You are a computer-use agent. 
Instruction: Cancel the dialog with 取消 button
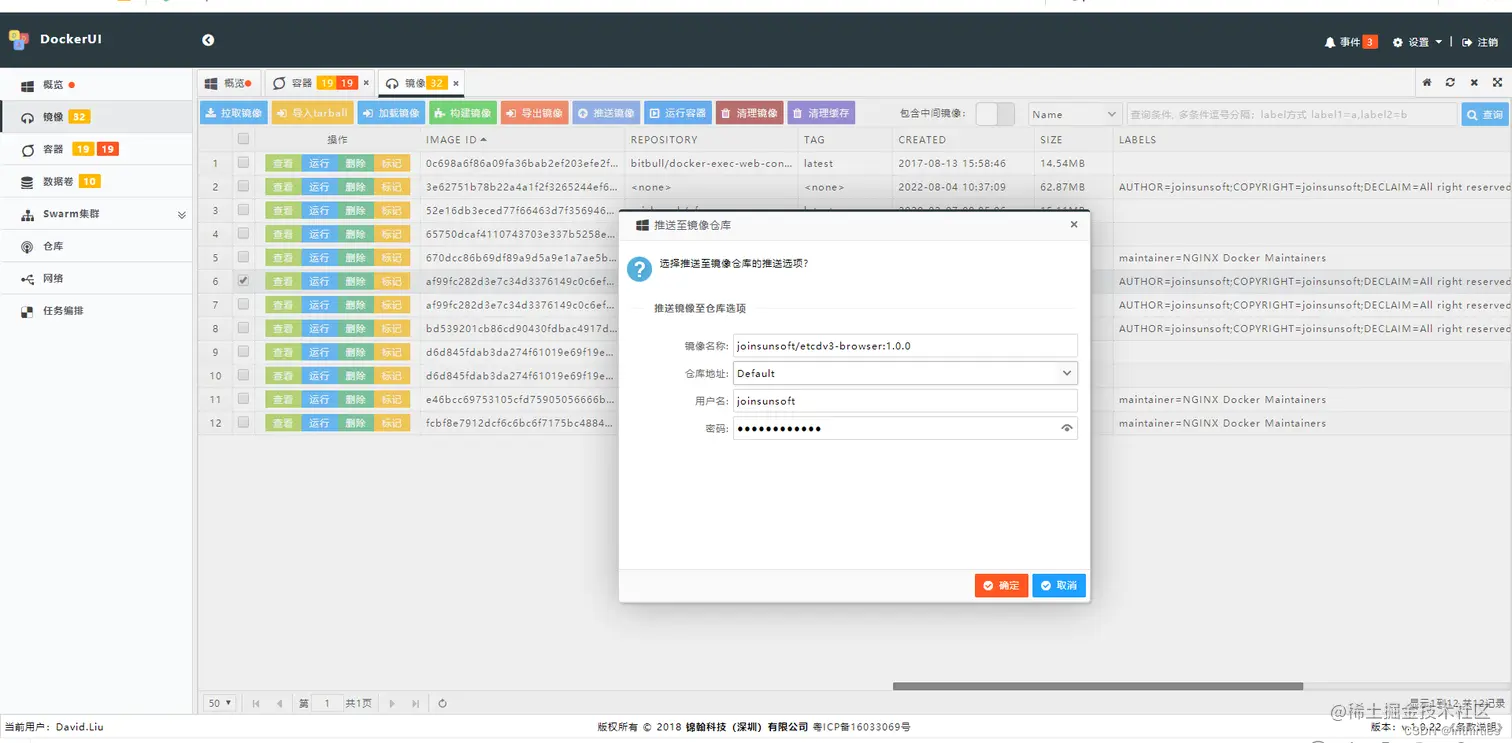tap(1059, 585)
